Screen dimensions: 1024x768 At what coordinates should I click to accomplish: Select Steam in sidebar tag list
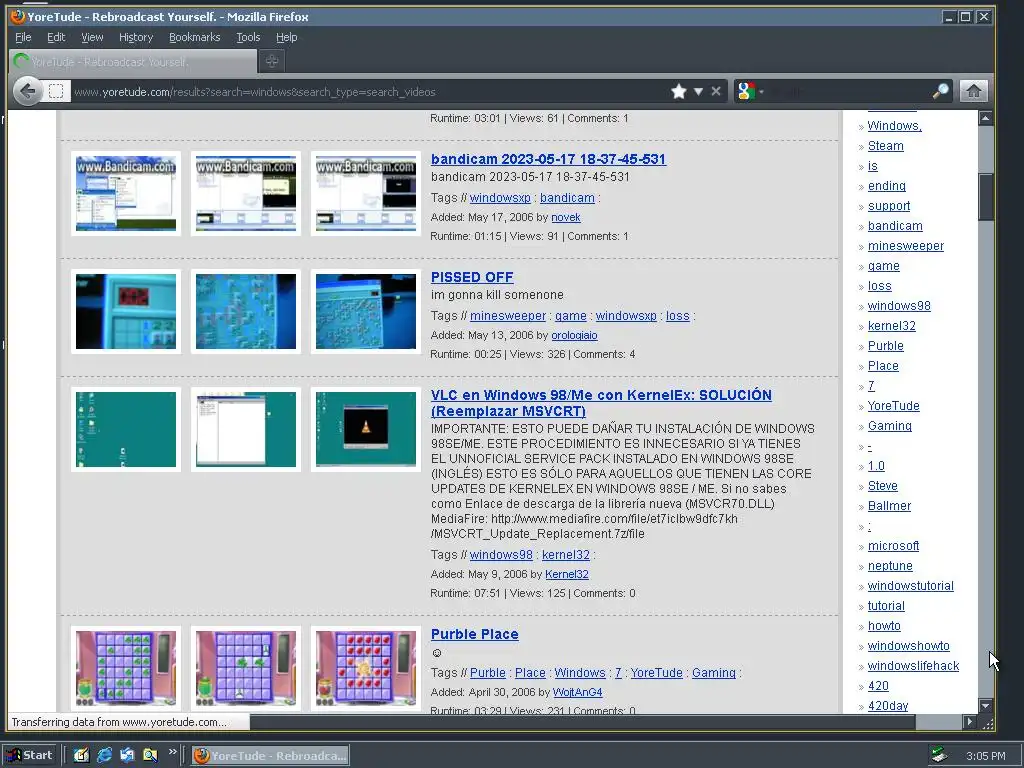pos(886,146)
